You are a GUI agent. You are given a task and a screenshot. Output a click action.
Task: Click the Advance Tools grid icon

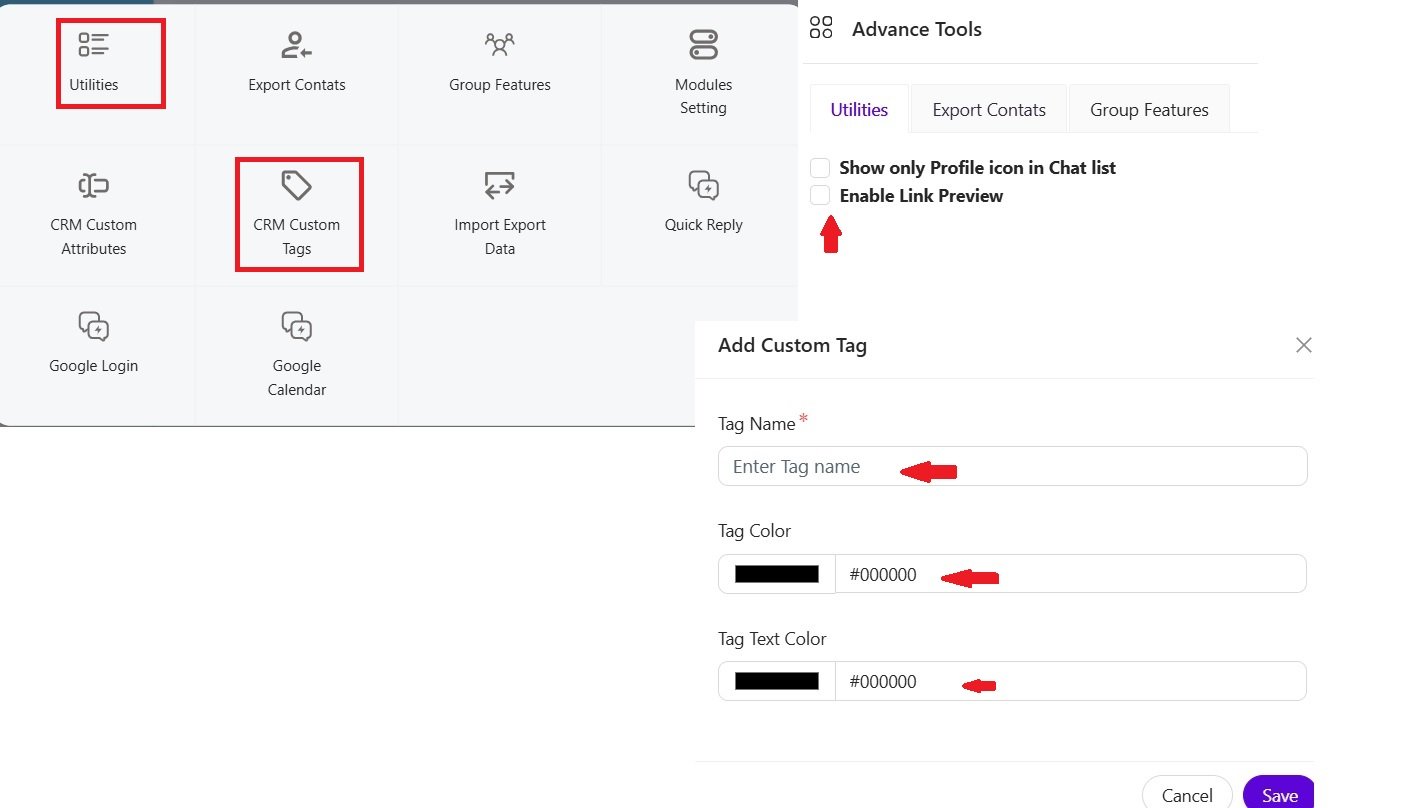(821, 28)
